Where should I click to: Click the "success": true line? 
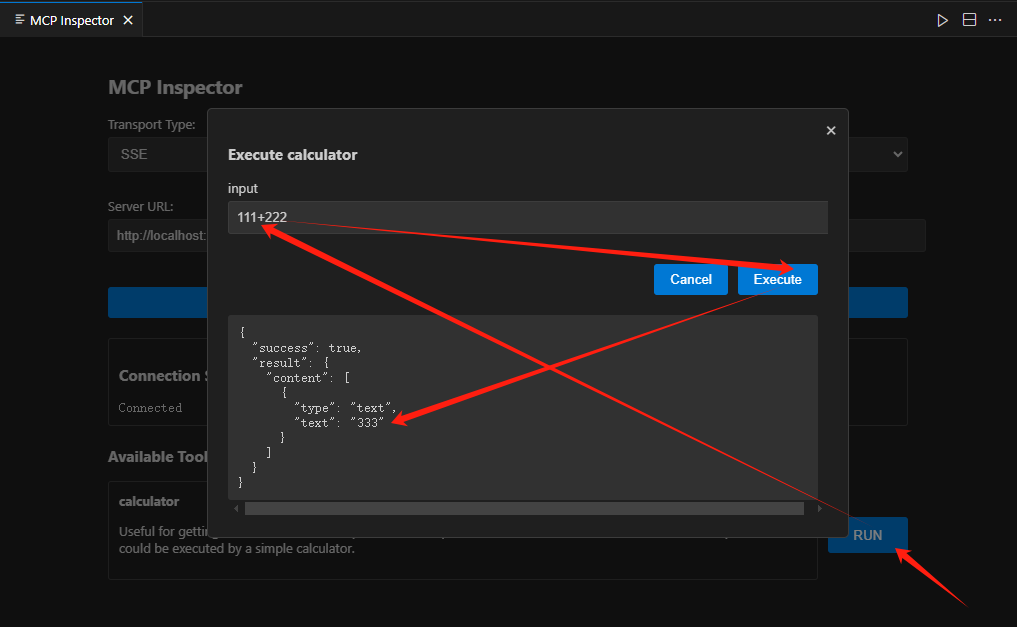307,348
